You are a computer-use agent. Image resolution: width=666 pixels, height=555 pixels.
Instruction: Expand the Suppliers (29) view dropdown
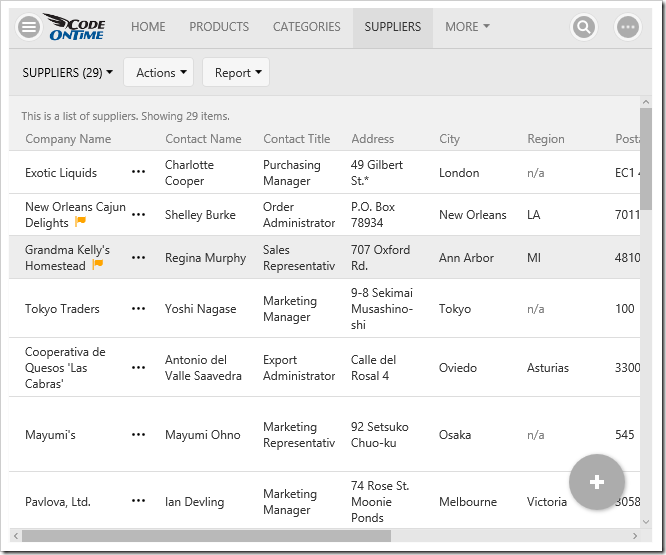tap(67, 72)
